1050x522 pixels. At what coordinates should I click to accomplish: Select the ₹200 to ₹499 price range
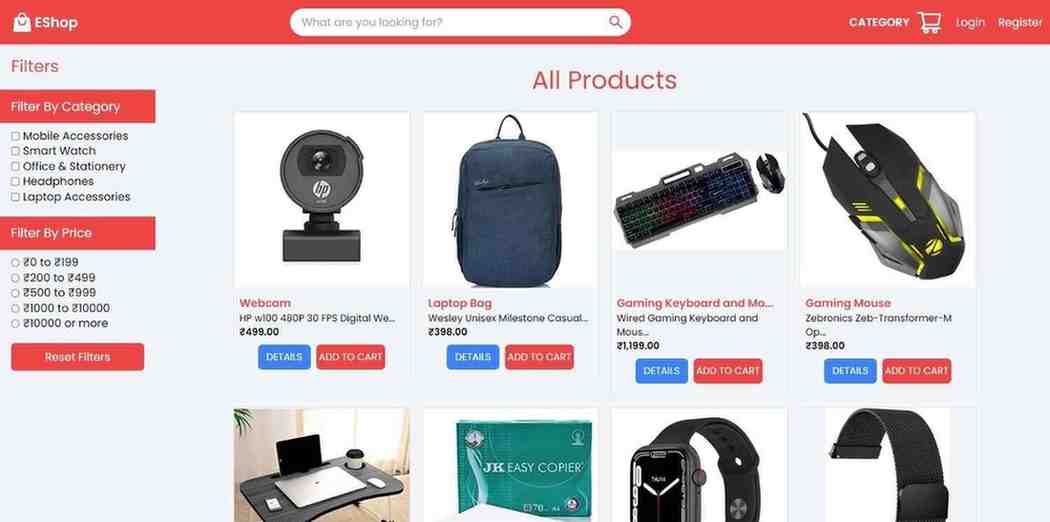click(15, 278)
